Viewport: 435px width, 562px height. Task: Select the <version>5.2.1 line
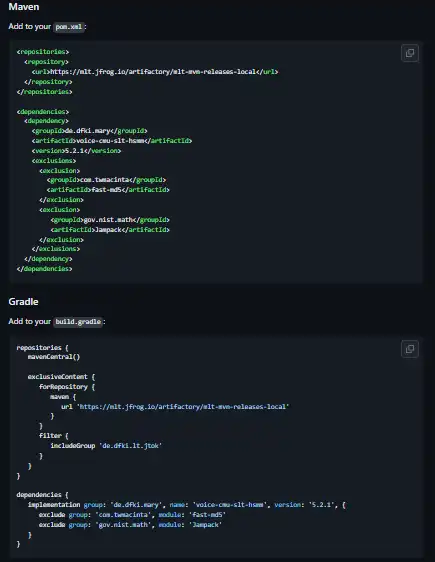point(76,151)
